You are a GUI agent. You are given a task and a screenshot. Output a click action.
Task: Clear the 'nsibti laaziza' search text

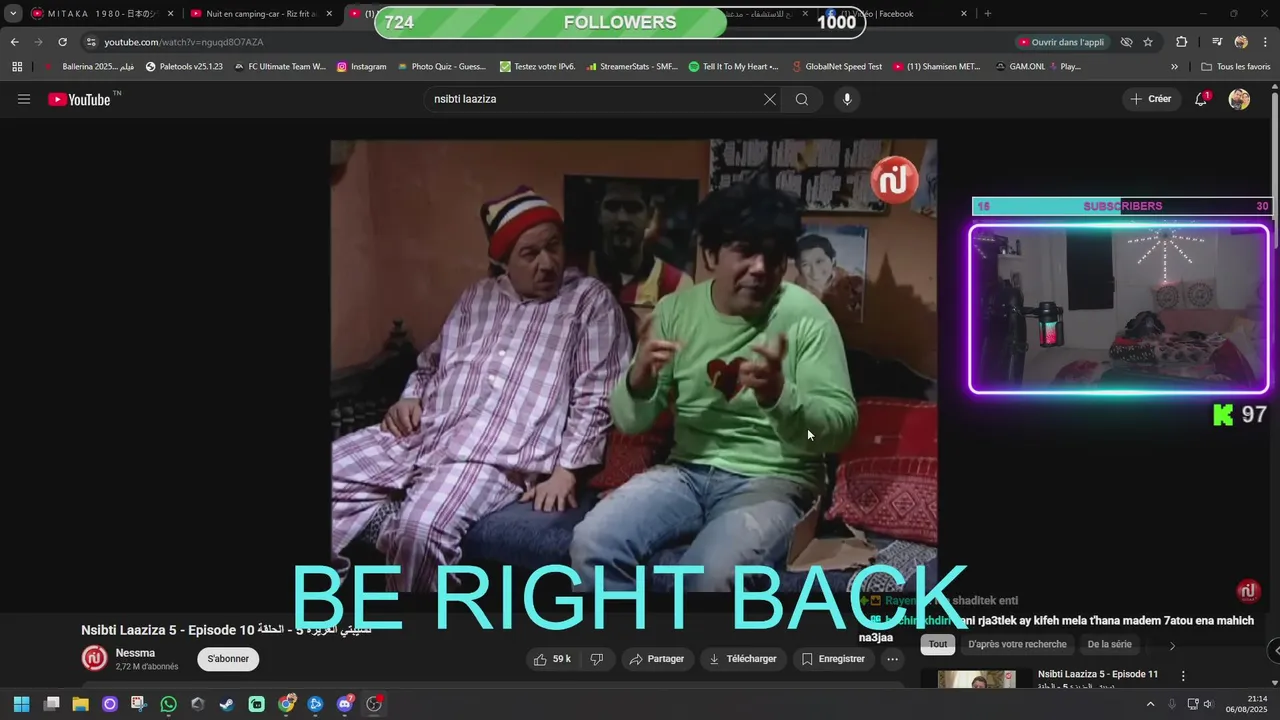(769, 99)
